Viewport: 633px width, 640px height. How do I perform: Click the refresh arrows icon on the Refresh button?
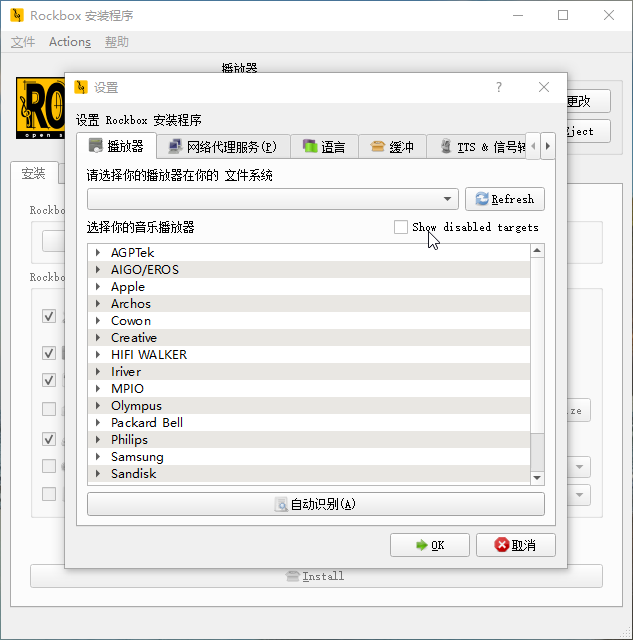482,199
